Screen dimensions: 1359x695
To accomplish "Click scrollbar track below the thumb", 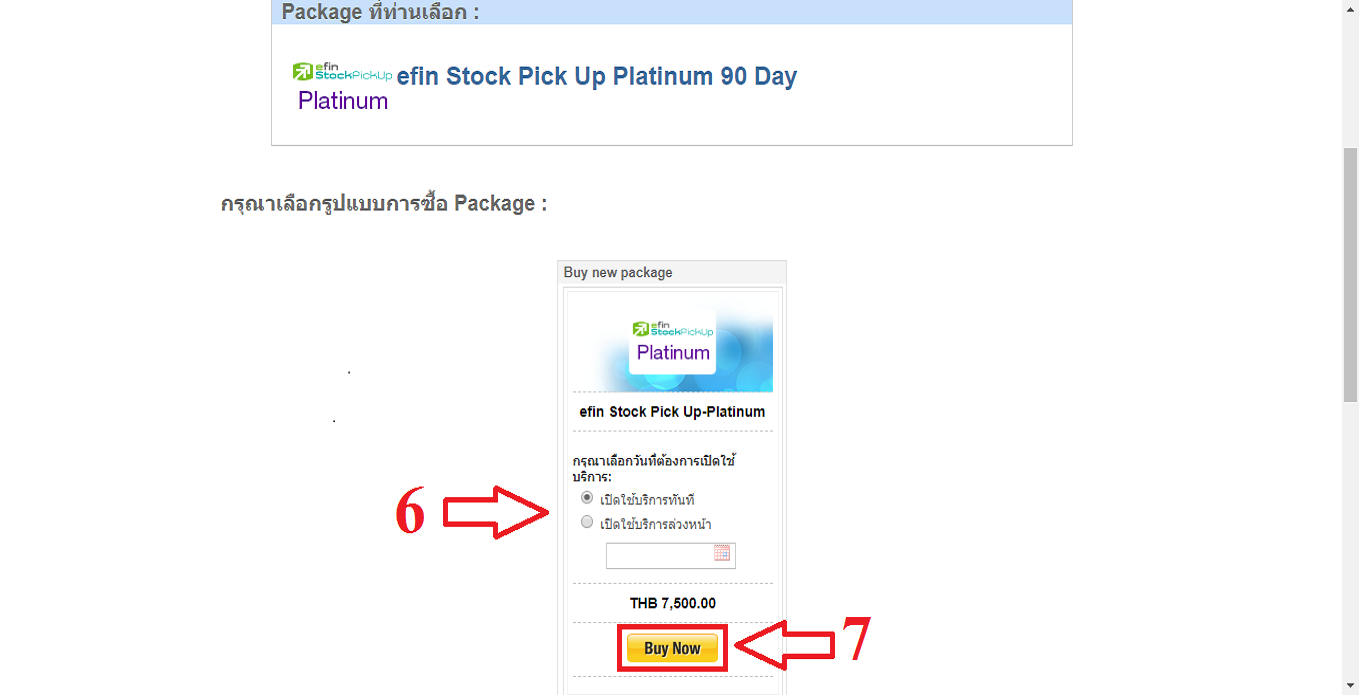I will coord(1350,540).
